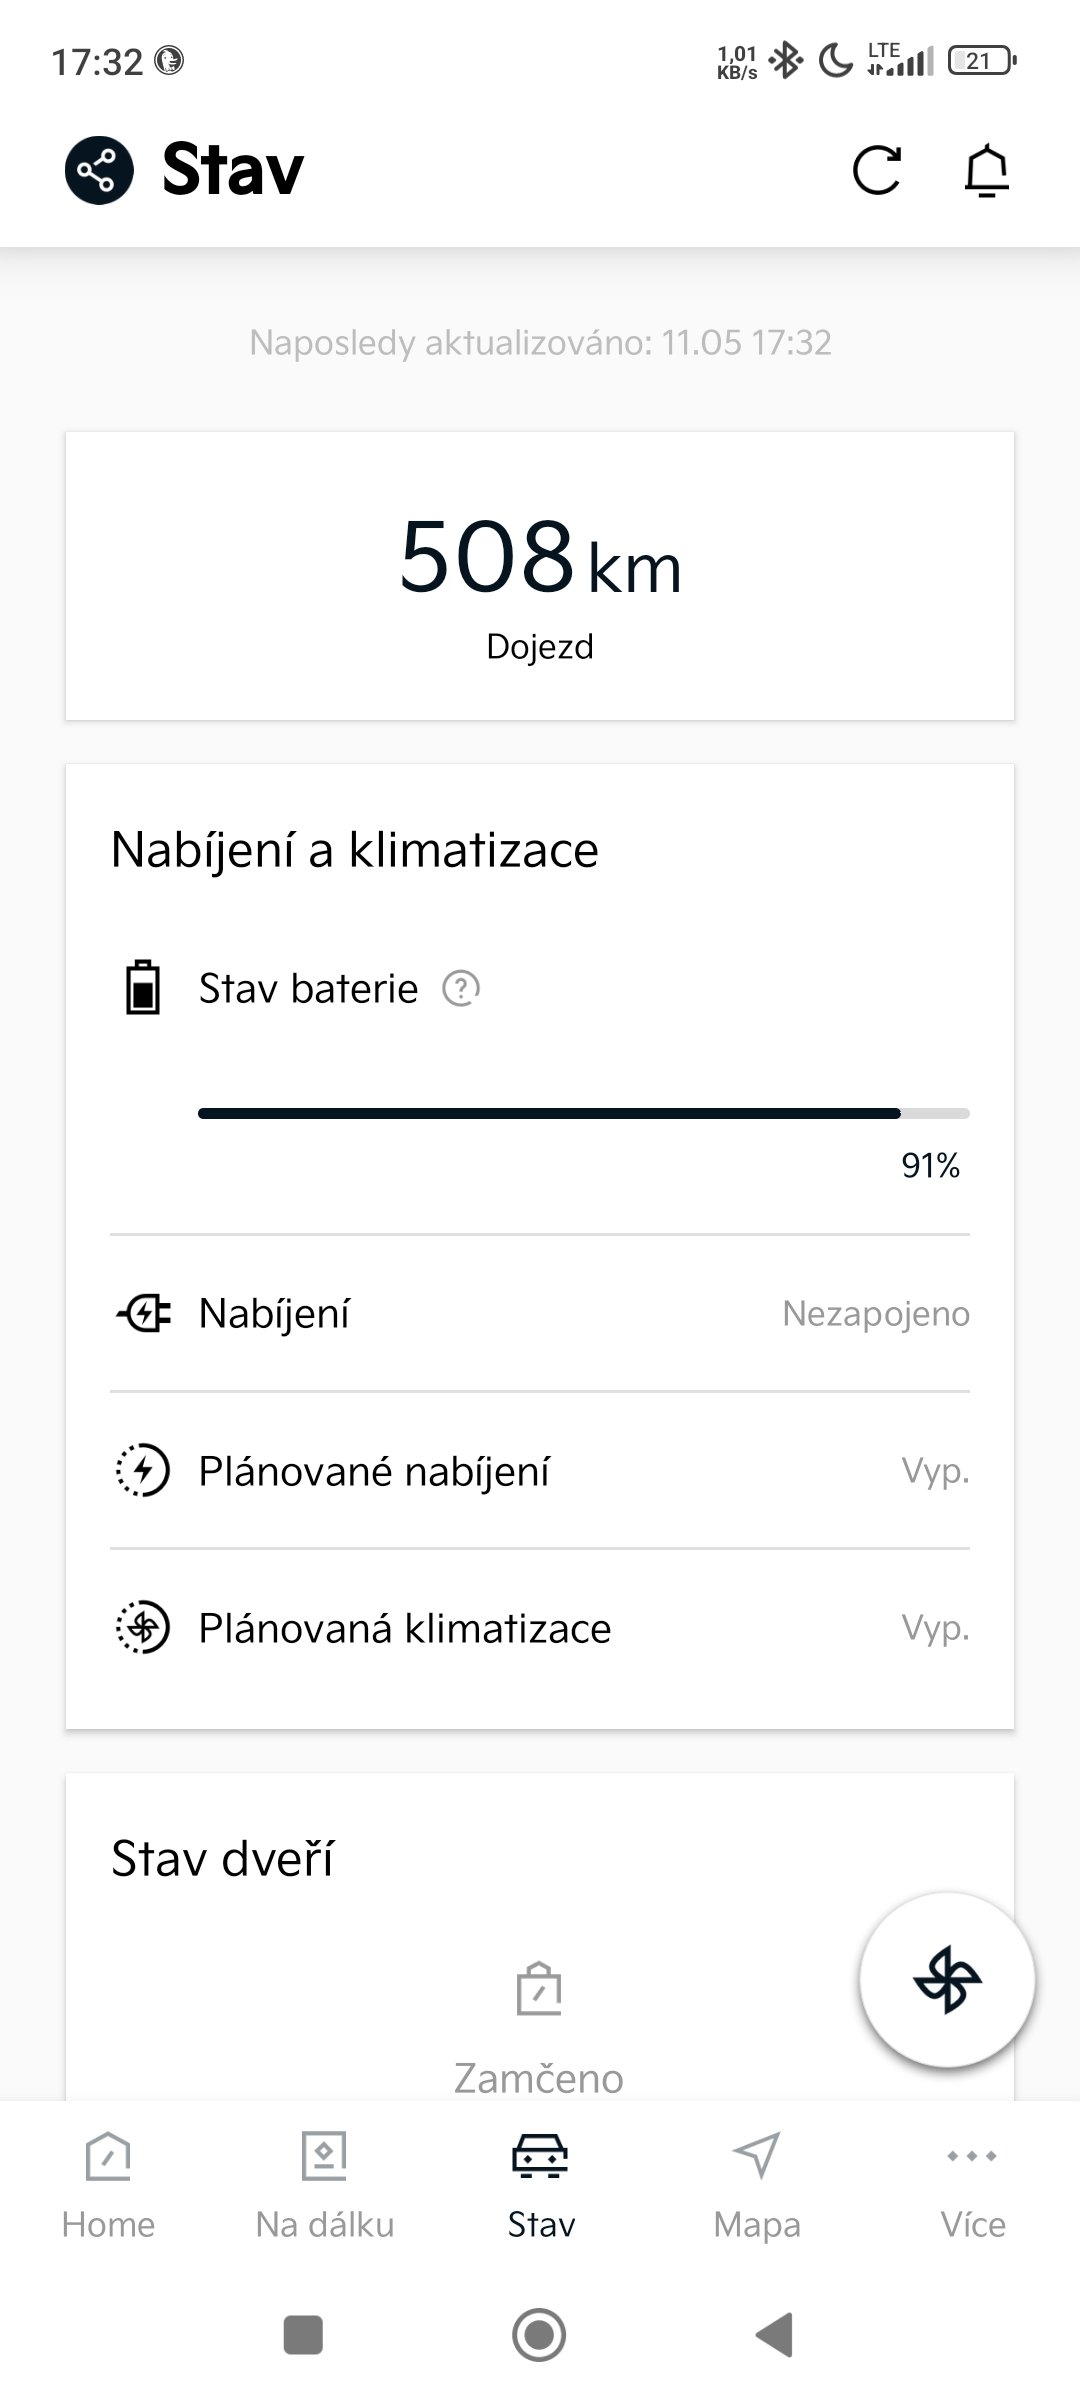Tap the charging plug icon

144,1313
